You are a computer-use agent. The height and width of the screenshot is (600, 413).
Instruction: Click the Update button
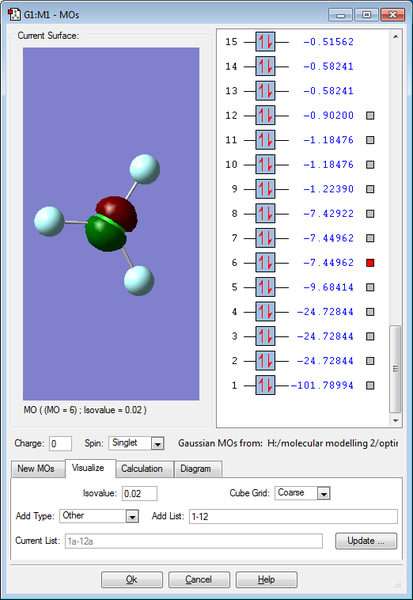(x=366, y=541)
